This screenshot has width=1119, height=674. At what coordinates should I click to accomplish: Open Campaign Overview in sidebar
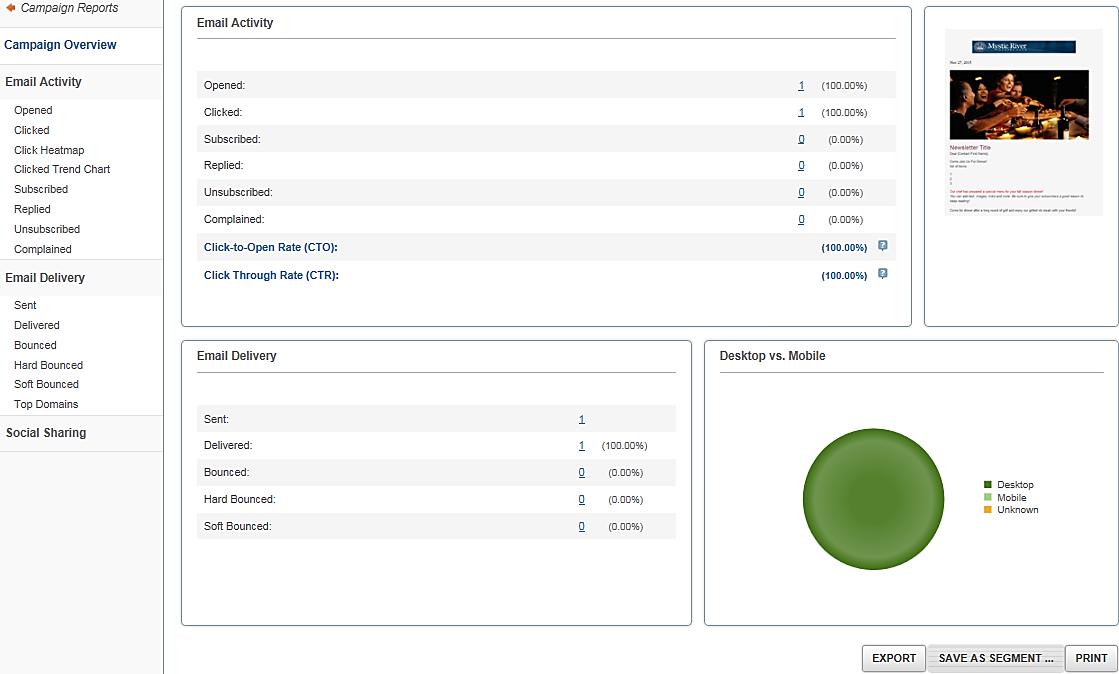point(60,45)
